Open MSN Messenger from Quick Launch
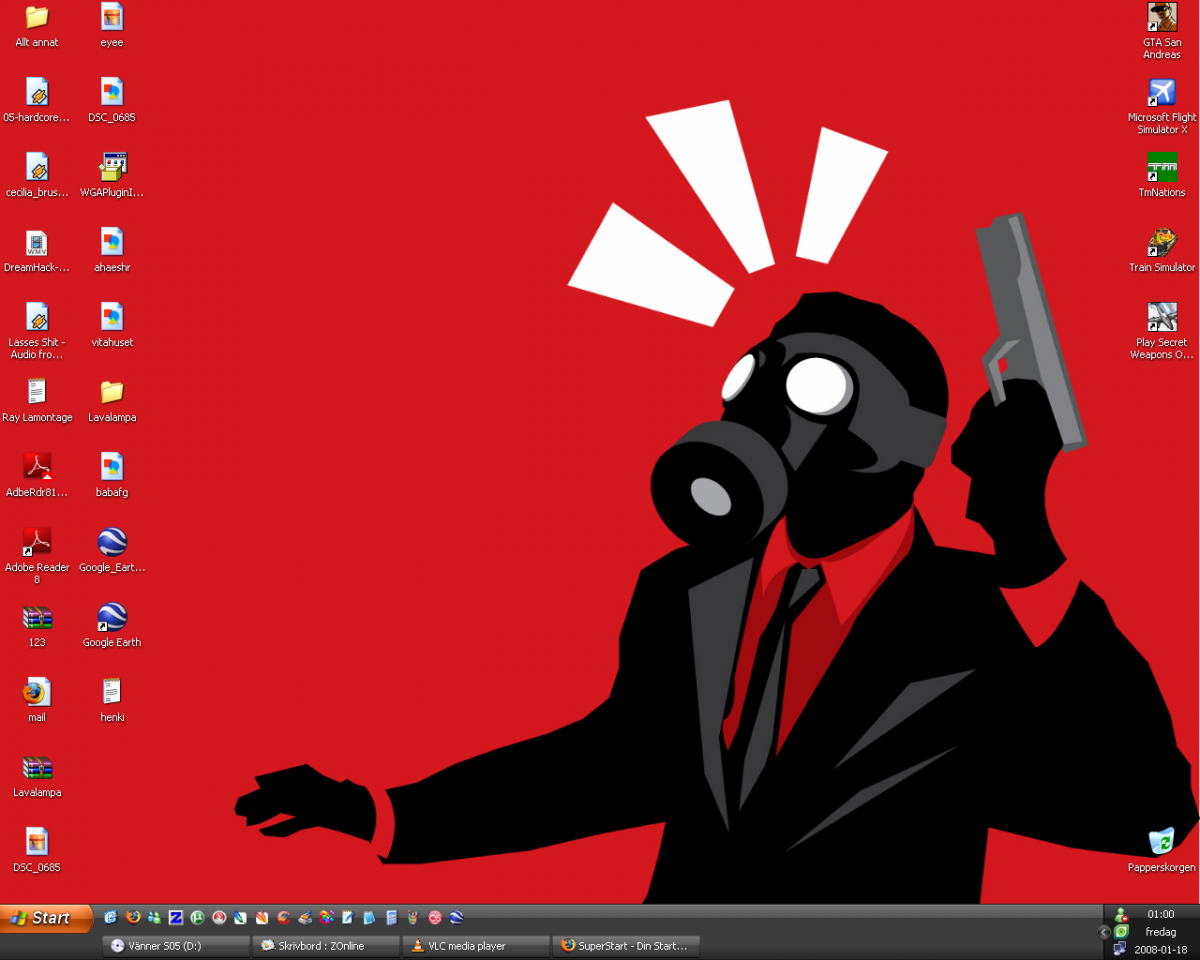1200x960 pixels. point(154,917)
